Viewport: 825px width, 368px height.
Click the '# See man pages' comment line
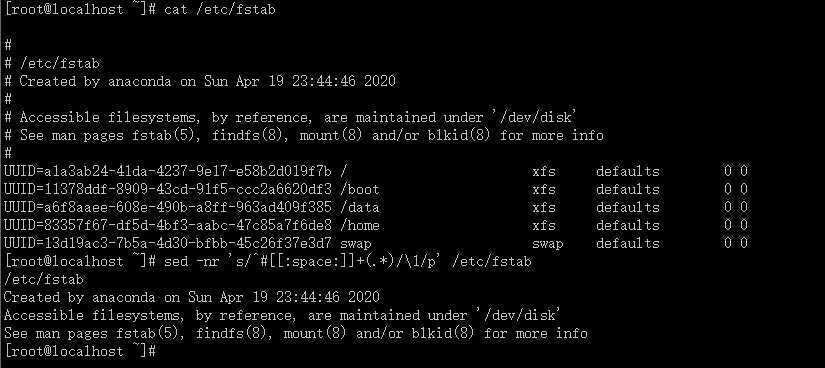coord(304,135)
